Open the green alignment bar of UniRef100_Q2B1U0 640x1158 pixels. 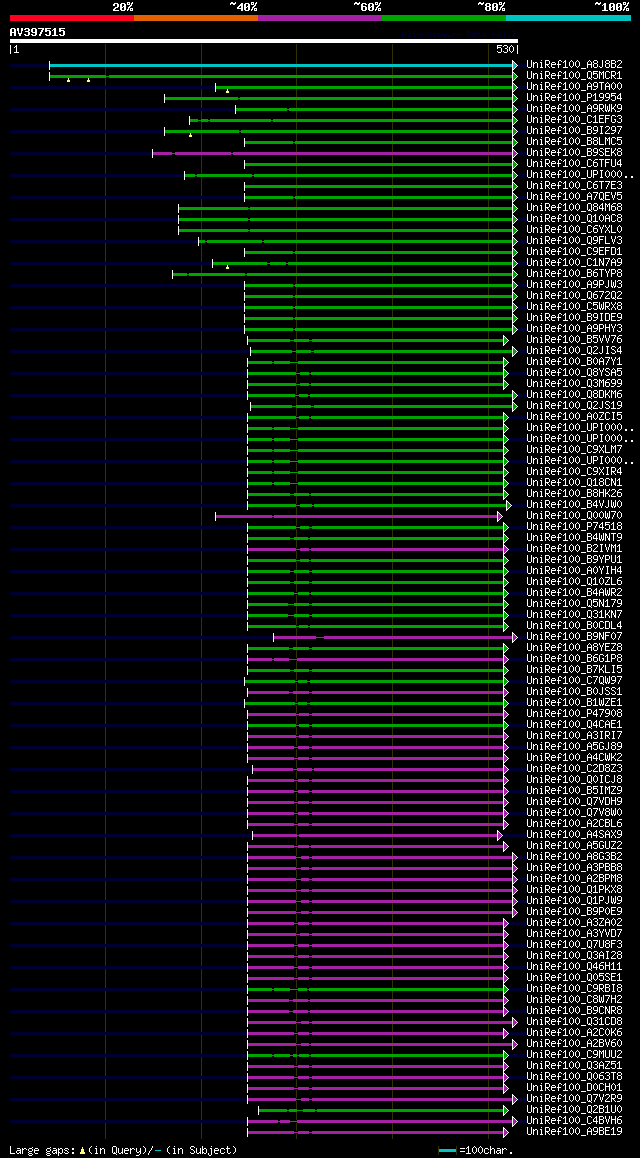383,1110
